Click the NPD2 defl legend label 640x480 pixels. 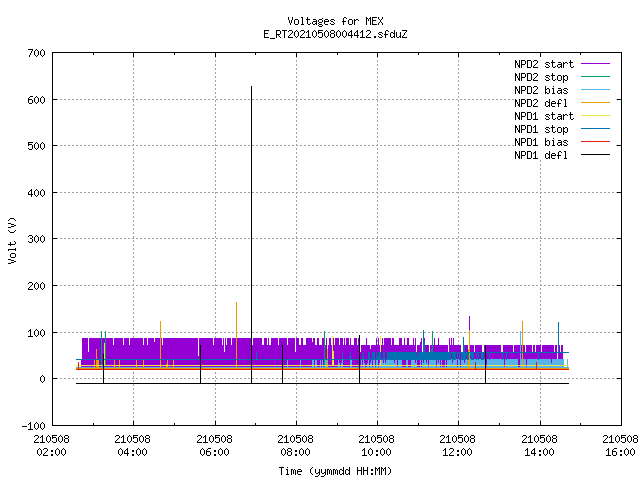click(x=541, y=103)
